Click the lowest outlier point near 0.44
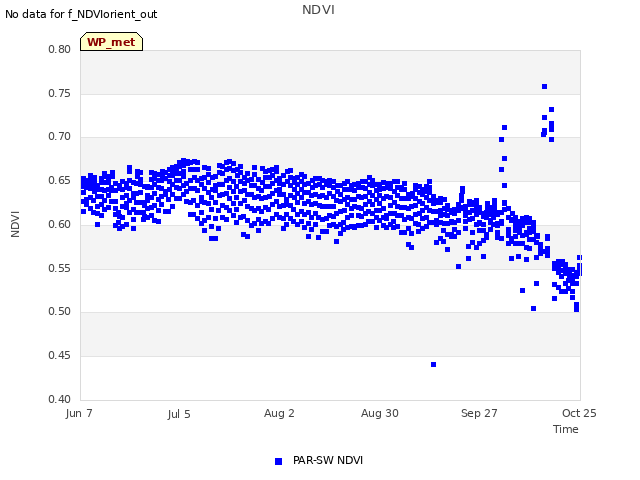 coord(433,364)
